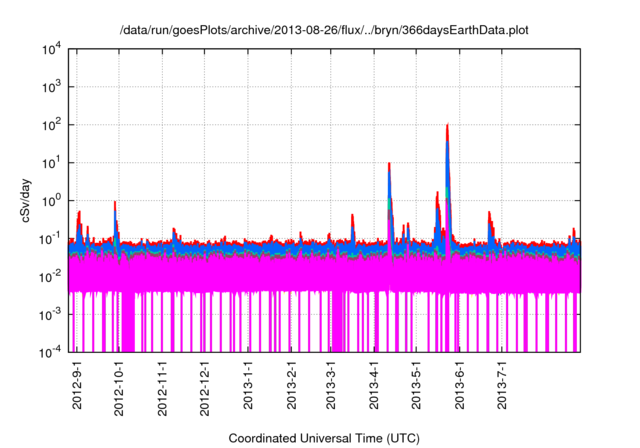640x448 pixels.
Task: Click the red peak tip near 2013-4-1
Action: (x=389, y=163)
